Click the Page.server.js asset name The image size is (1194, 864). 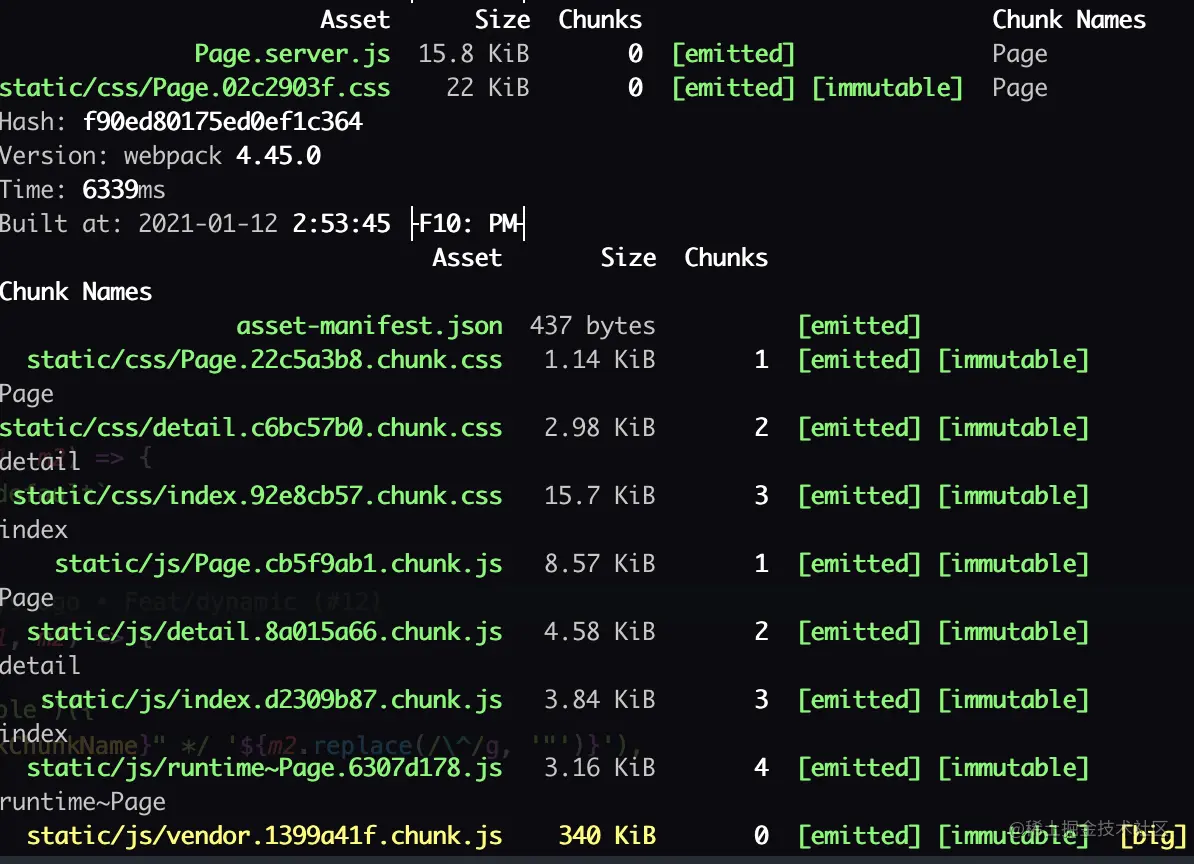292,54
